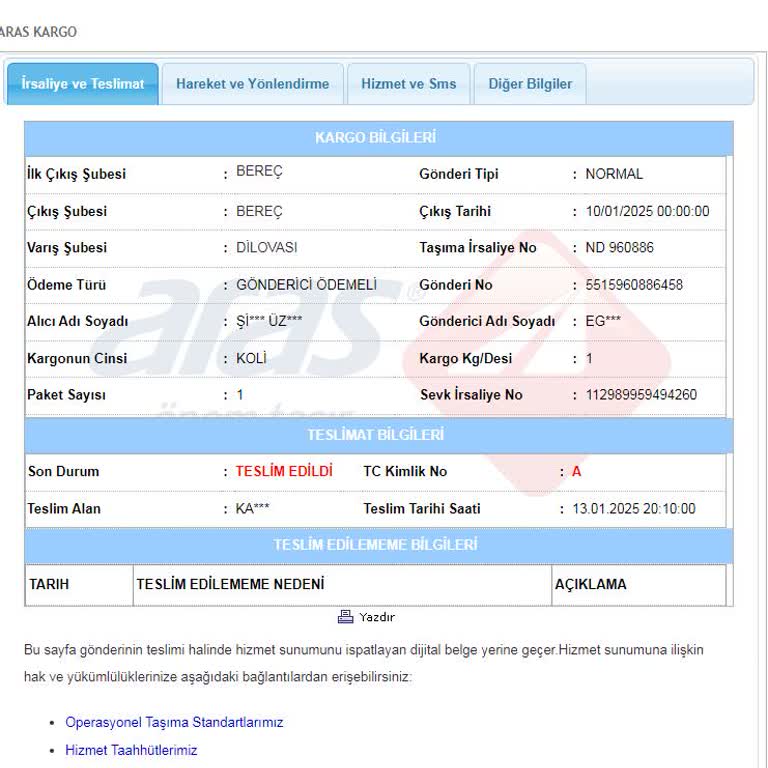
Task: Click the Paket Sayısı label
Action: (67, 395)
